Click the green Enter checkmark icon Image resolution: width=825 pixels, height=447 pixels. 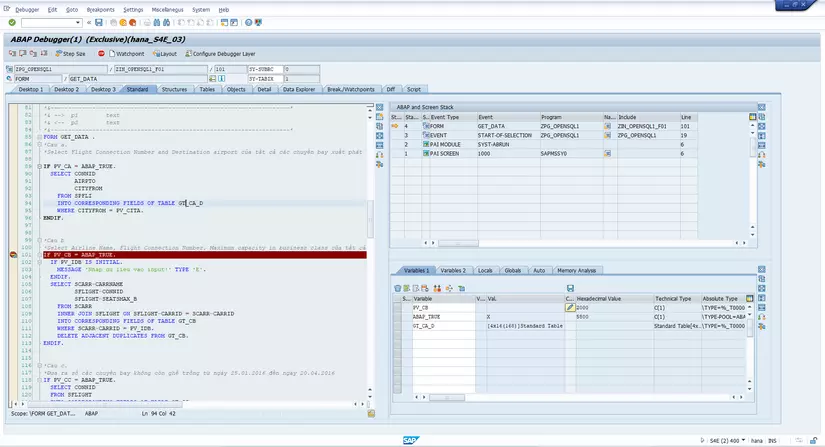click(12, 21)
